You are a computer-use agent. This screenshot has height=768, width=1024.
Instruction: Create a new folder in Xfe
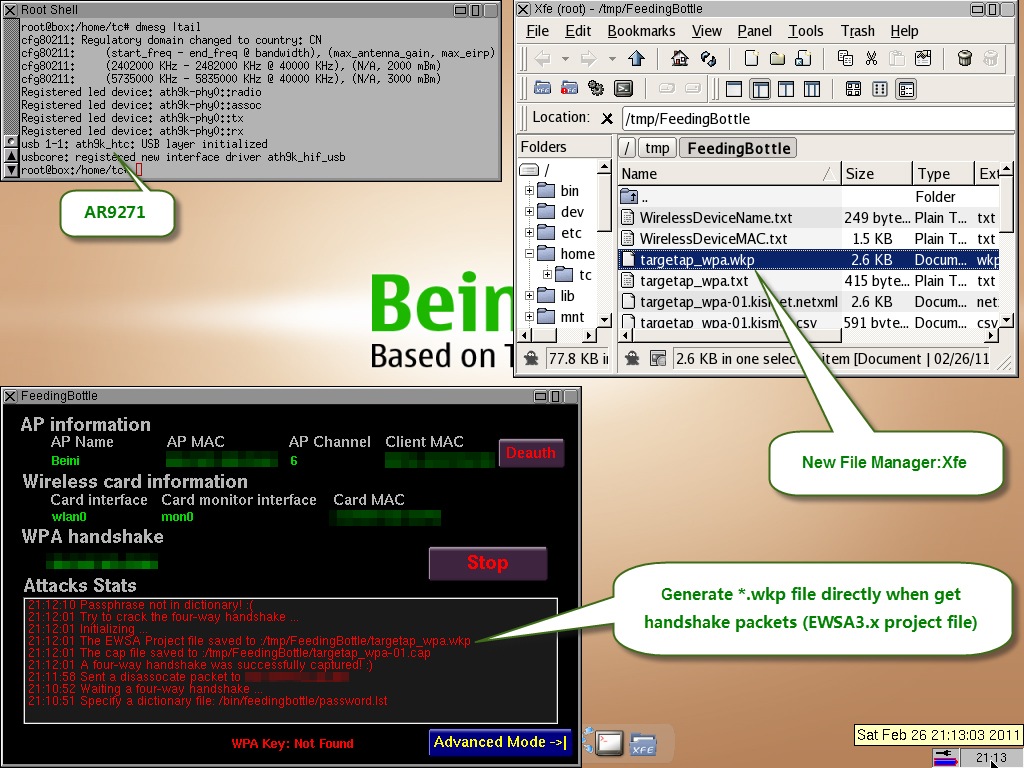(x=777, y=59)
